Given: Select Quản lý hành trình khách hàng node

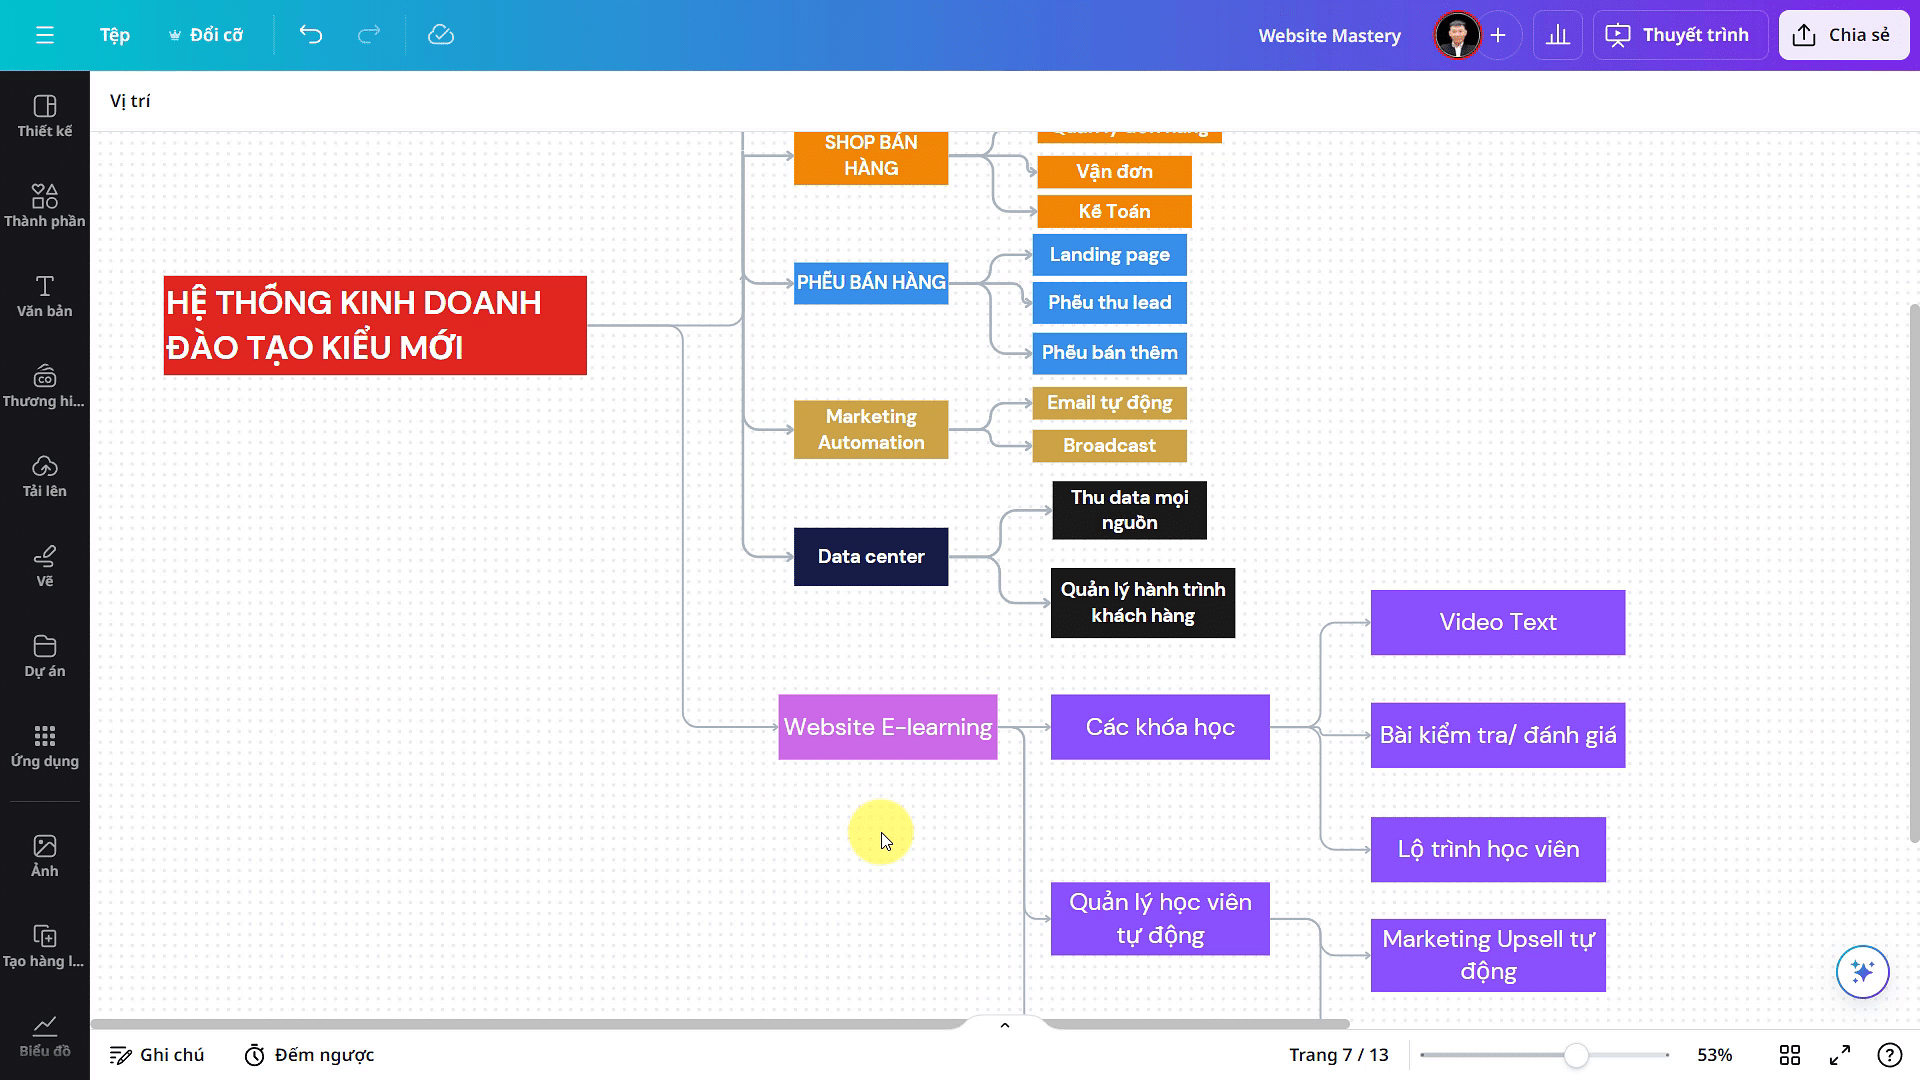Looking at the screenshot, I should click(x=1143, y=603).
